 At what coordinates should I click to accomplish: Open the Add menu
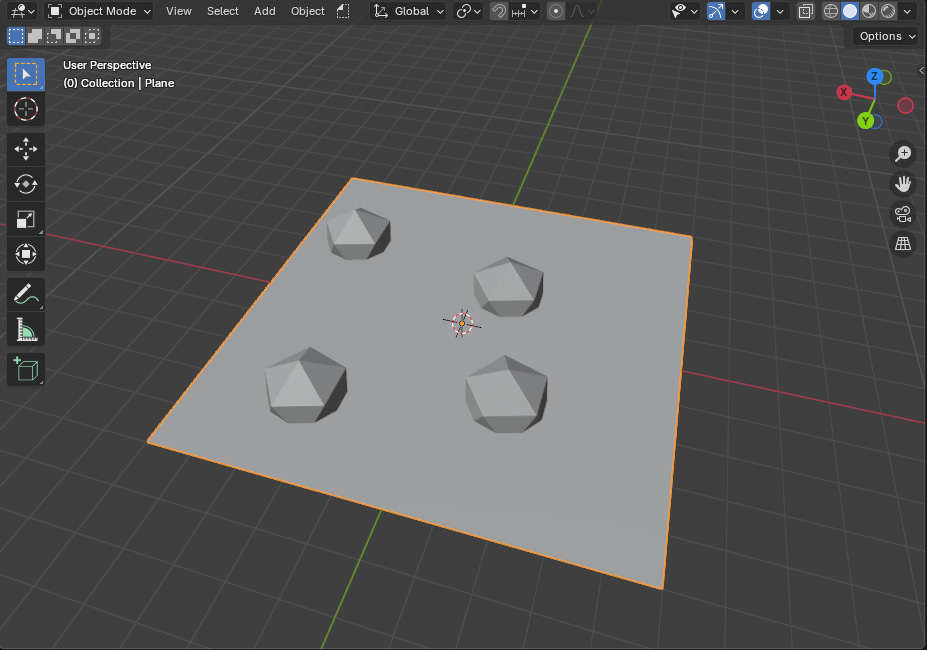tap(264, 11)
